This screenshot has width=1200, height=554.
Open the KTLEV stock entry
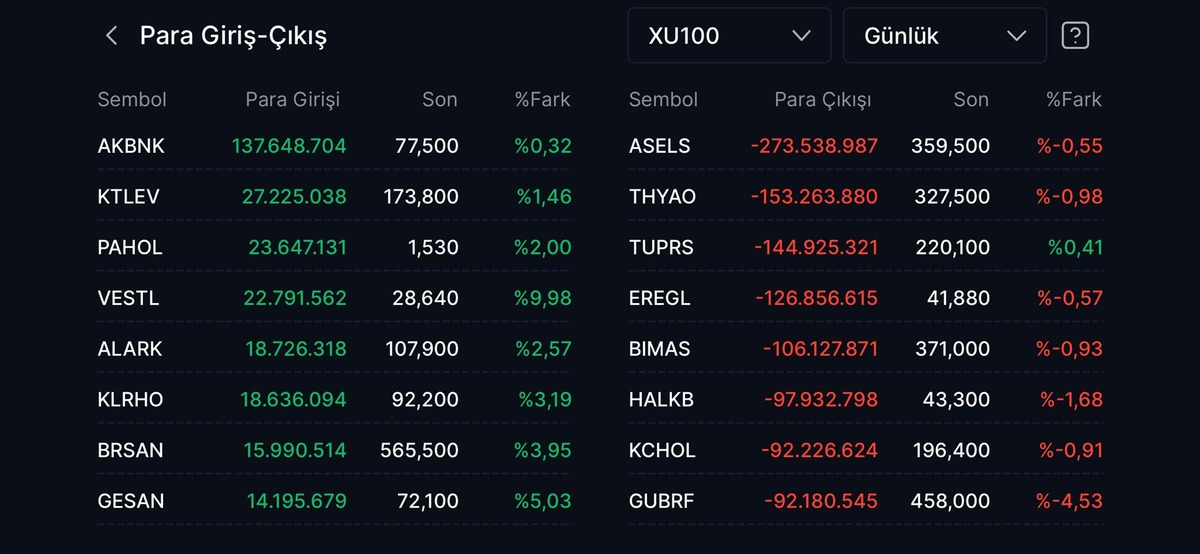[335, 197]
